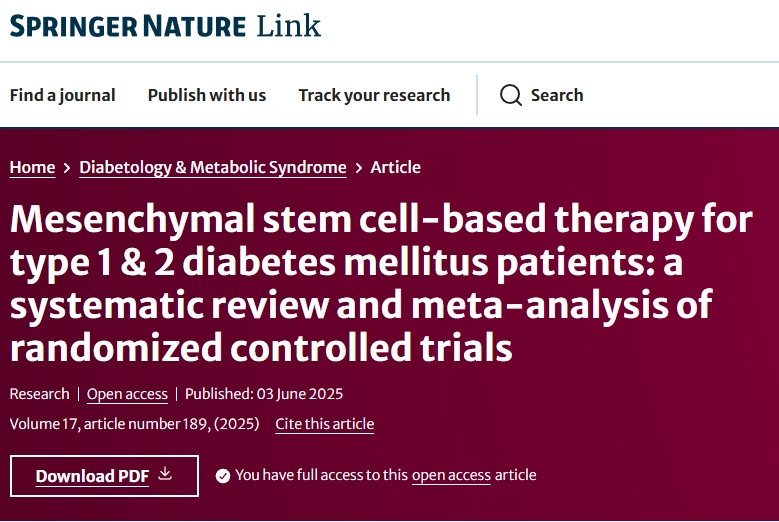Click the download arrow icon
This screenshot has height=522, width=779.
click(x=165, y=474)
